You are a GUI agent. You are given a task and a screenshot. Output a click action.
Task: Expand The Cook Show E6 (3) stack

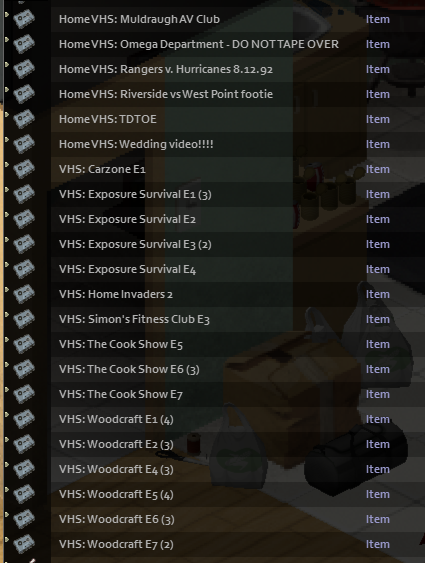[x=6, y=364]
